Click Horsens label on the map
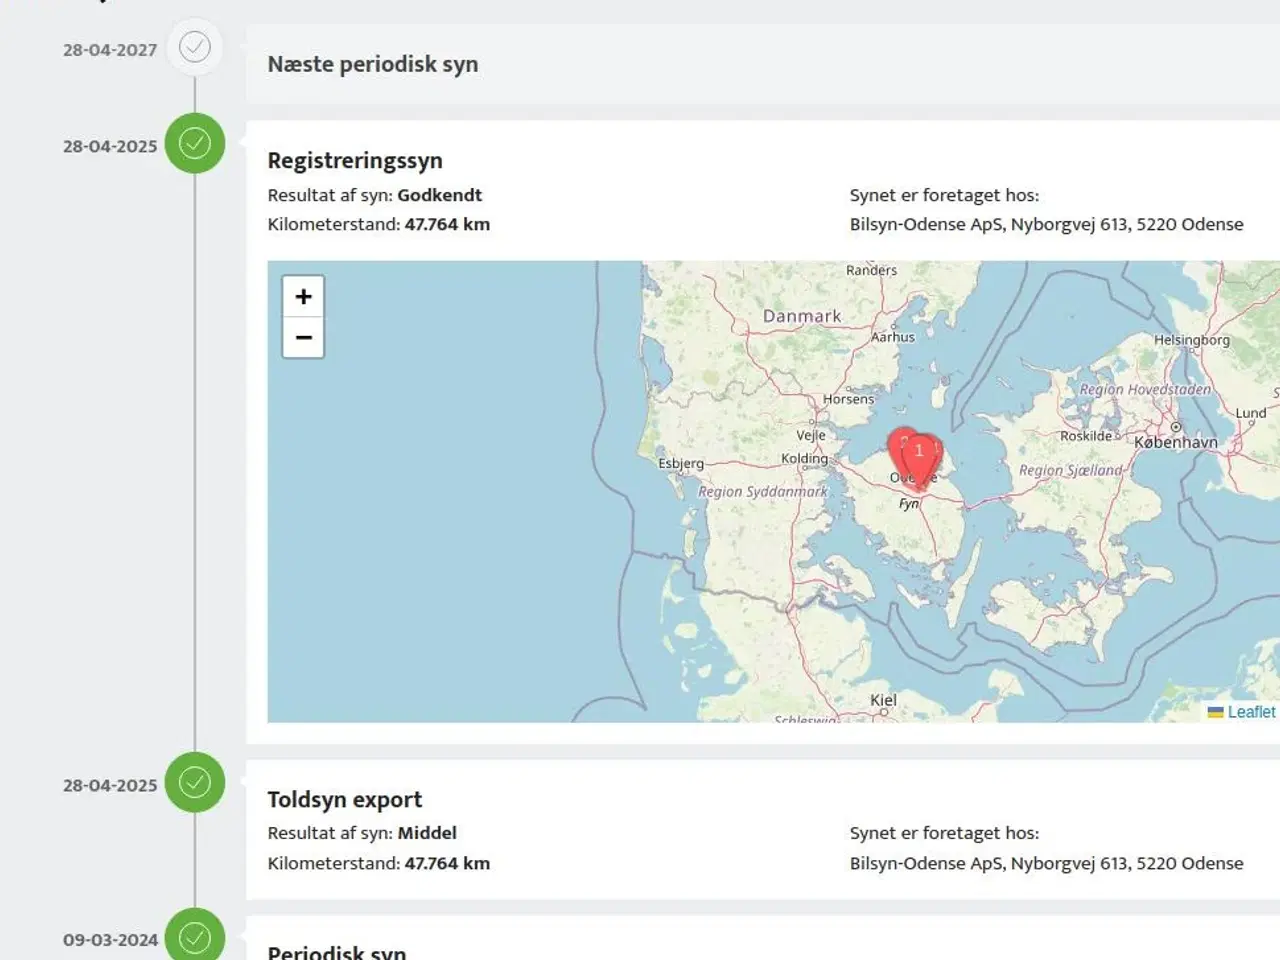The height and width of the screenshot is (960, 1280). (x=848, y=399)
